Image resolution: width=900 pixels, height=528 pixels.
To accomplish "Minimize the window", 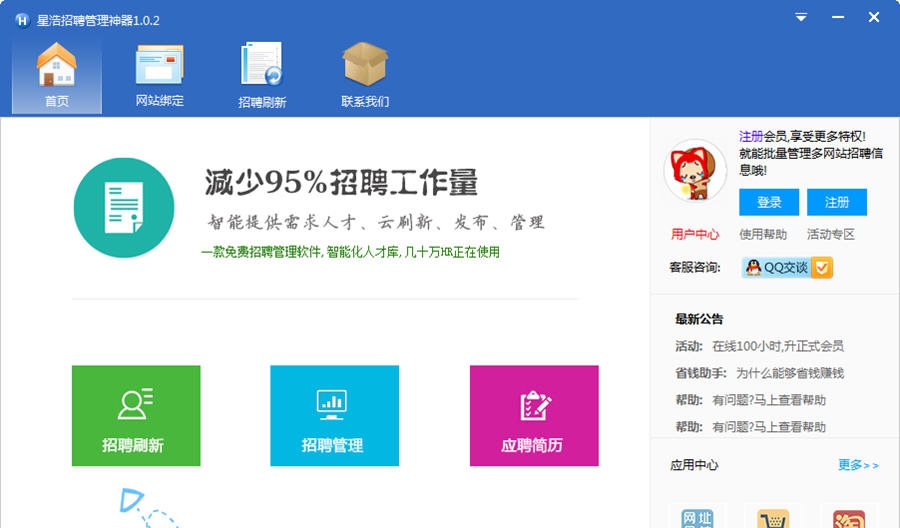I will tap(838, 17).
